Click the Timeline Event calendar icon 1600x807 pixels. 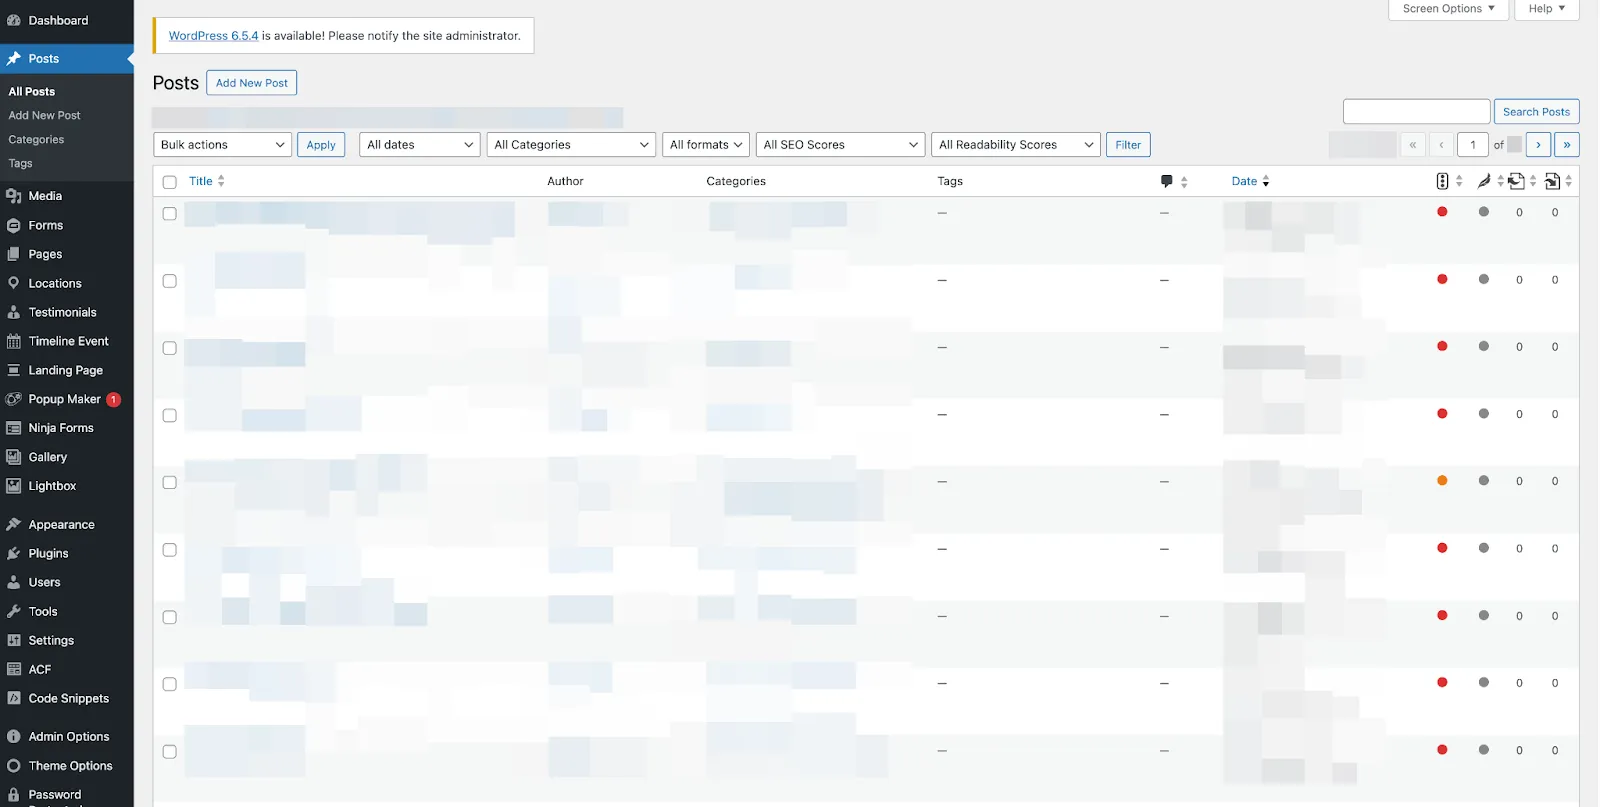(x=14, y=341)
